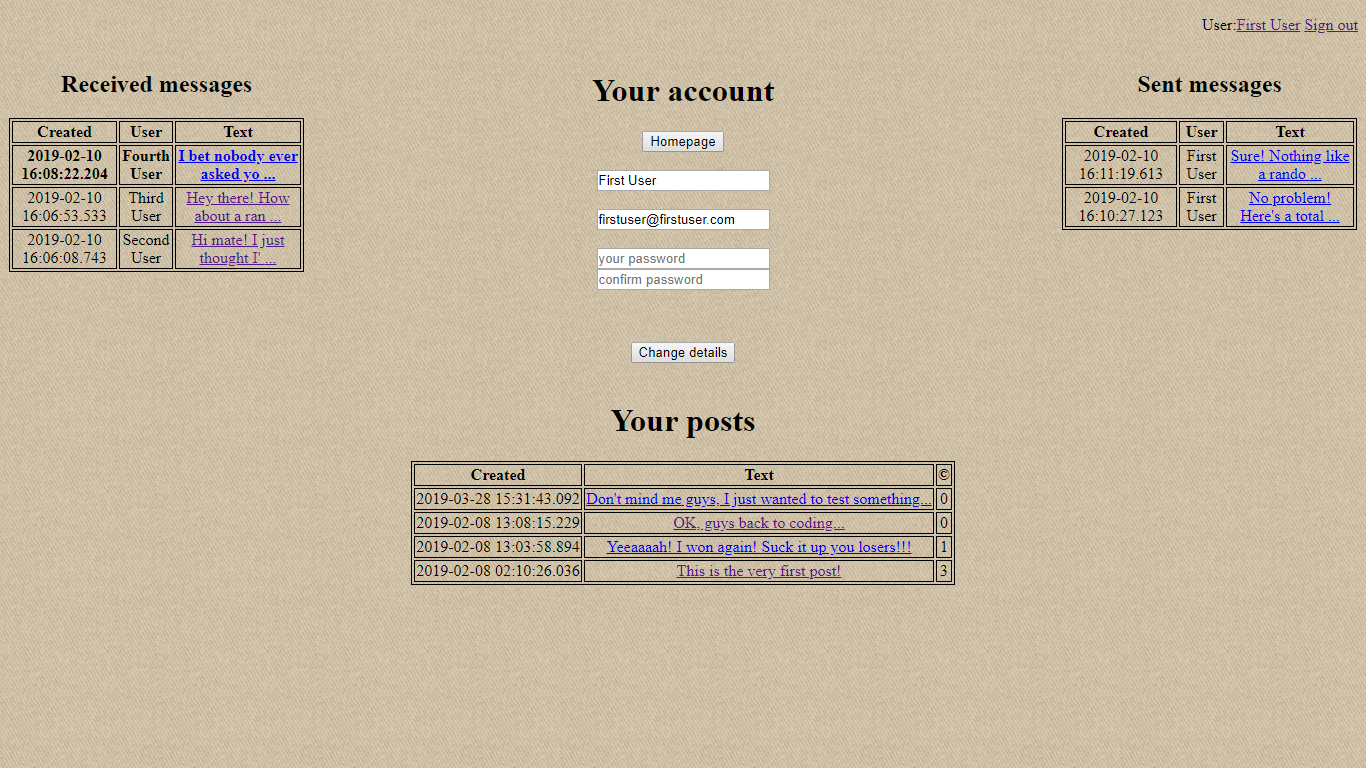Click comment count 0 for OK guys post

tap(944, 523)
